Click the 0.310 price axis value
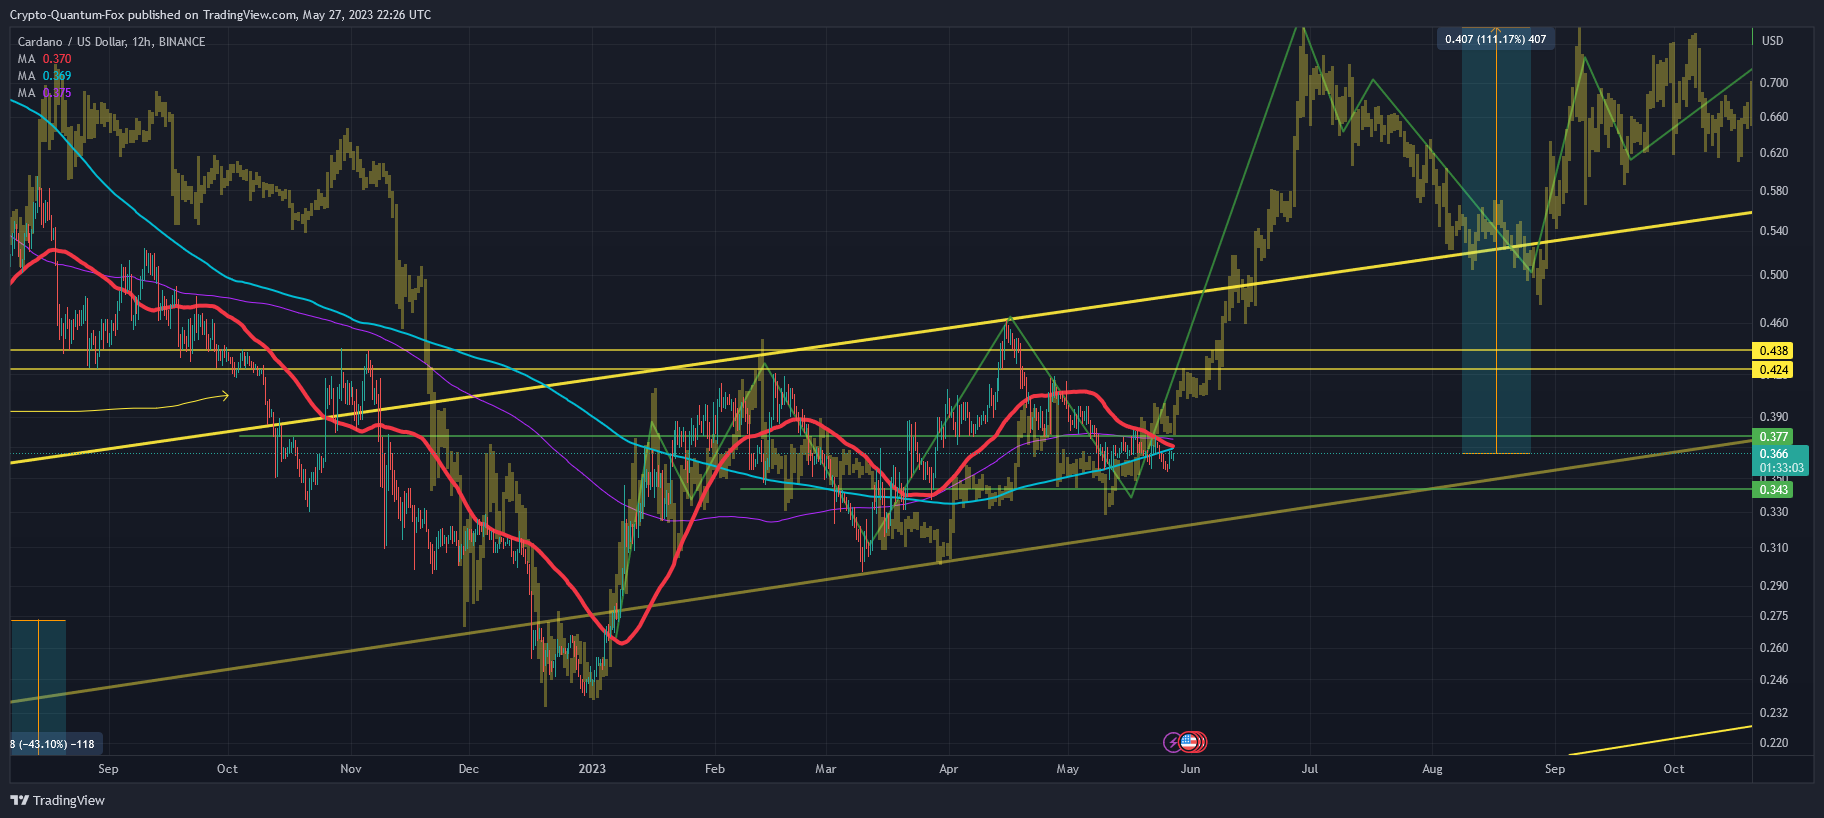Image resolution: width=1824 pixels, height=818 pixels. pyautogui.click(x=1774, y=548)
